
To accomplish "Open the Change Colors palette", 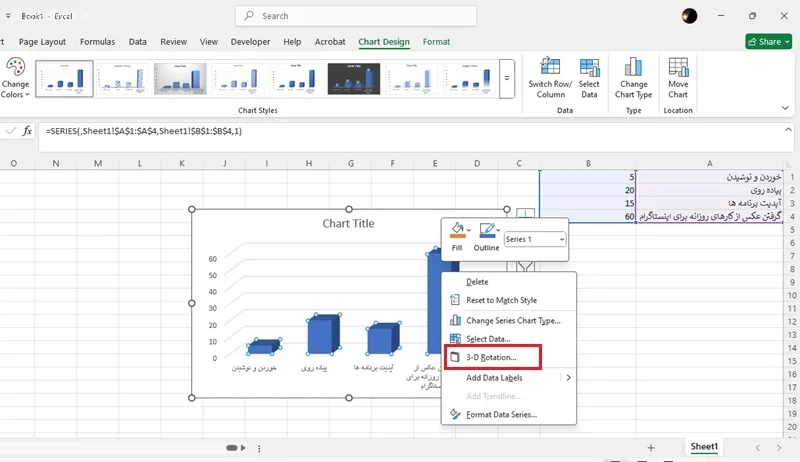I will point(15,68).
